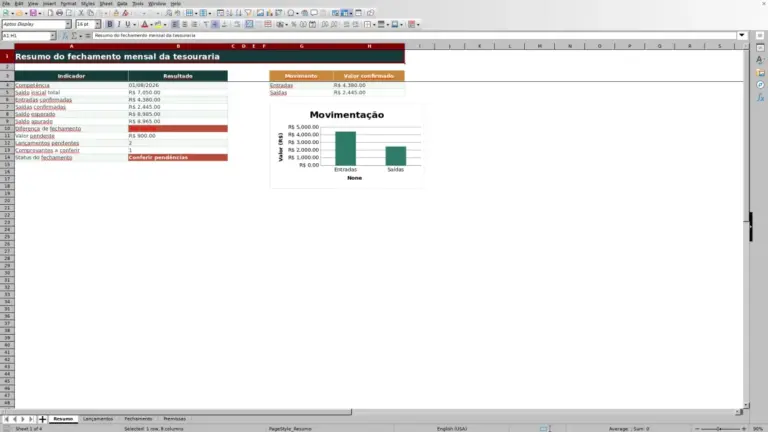Image resolution: width=768 pixels, height=432 pixels.
Task: Click the Insert Pivot Table icon
Action: tap(278, 13)
